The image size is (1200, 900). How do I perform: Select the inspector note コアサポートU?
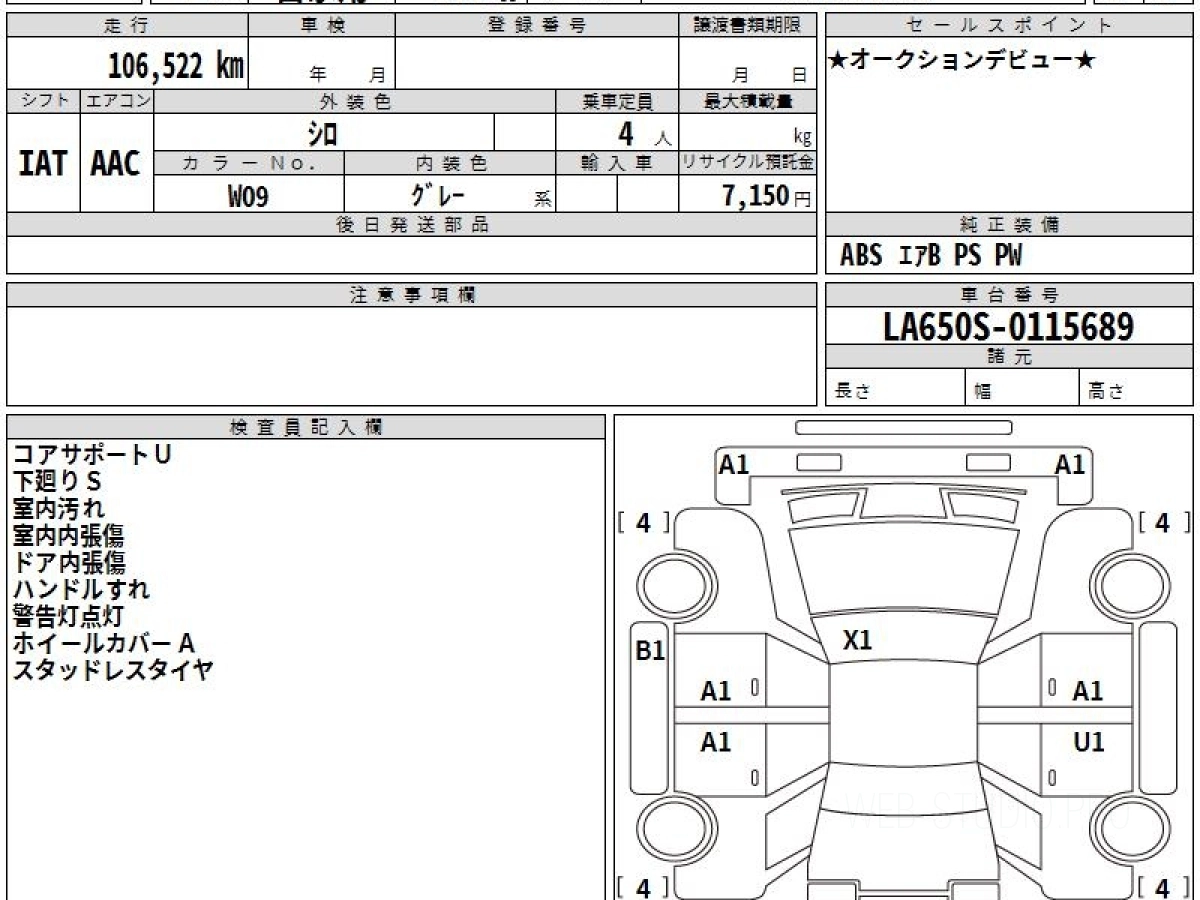[x=92, y=454]
